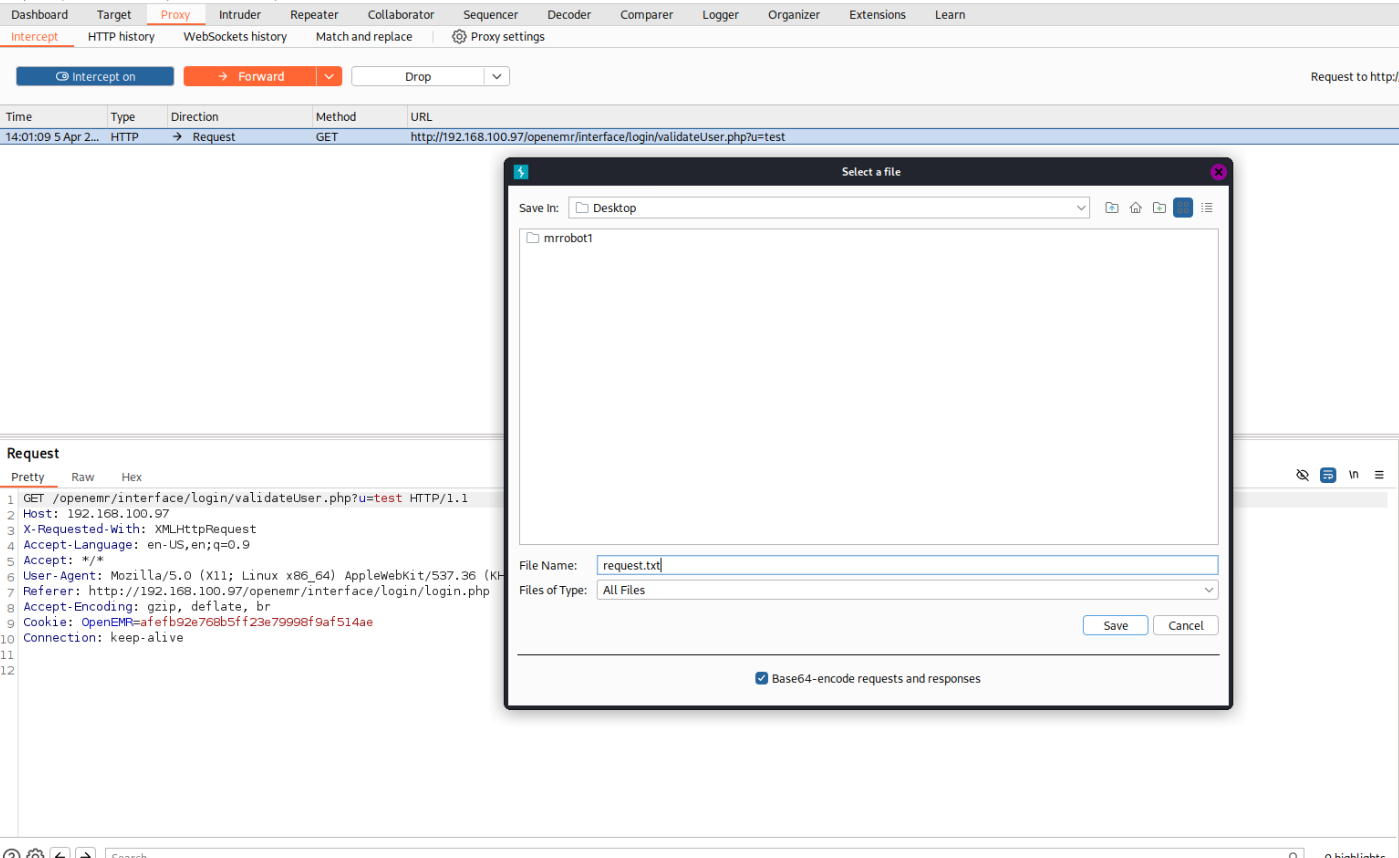
Task: Toggle show non-printable \n characters
Action: [1354, 475]
